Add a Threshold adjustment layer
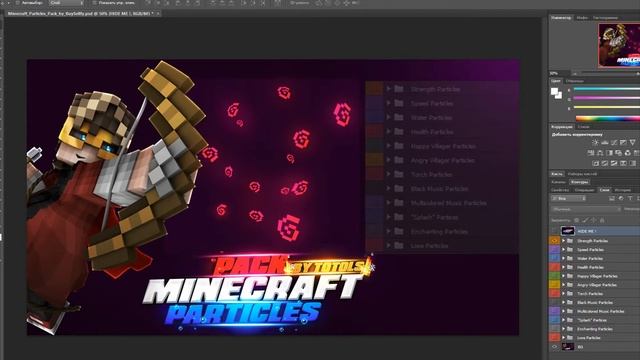 tap(614, 163)
